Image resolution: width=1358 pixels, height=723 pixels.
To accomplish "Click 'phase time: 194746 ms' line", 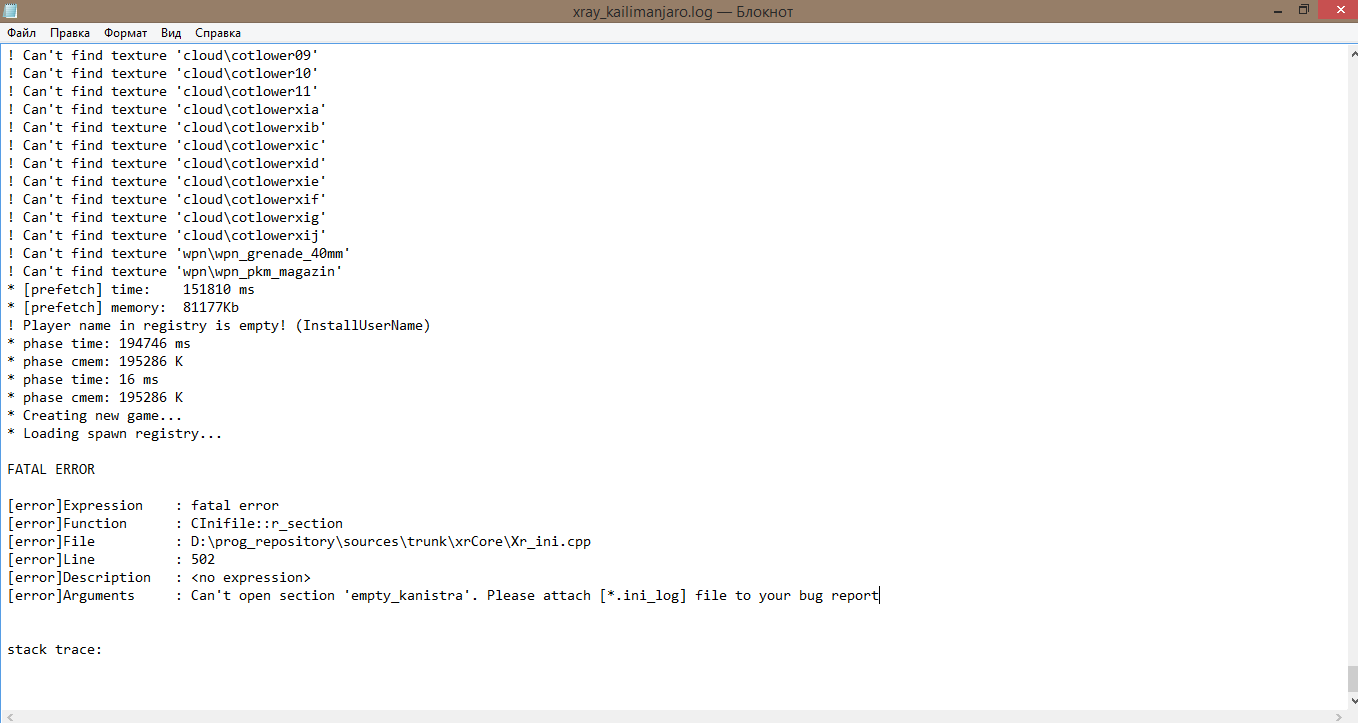I will point(99,343).
